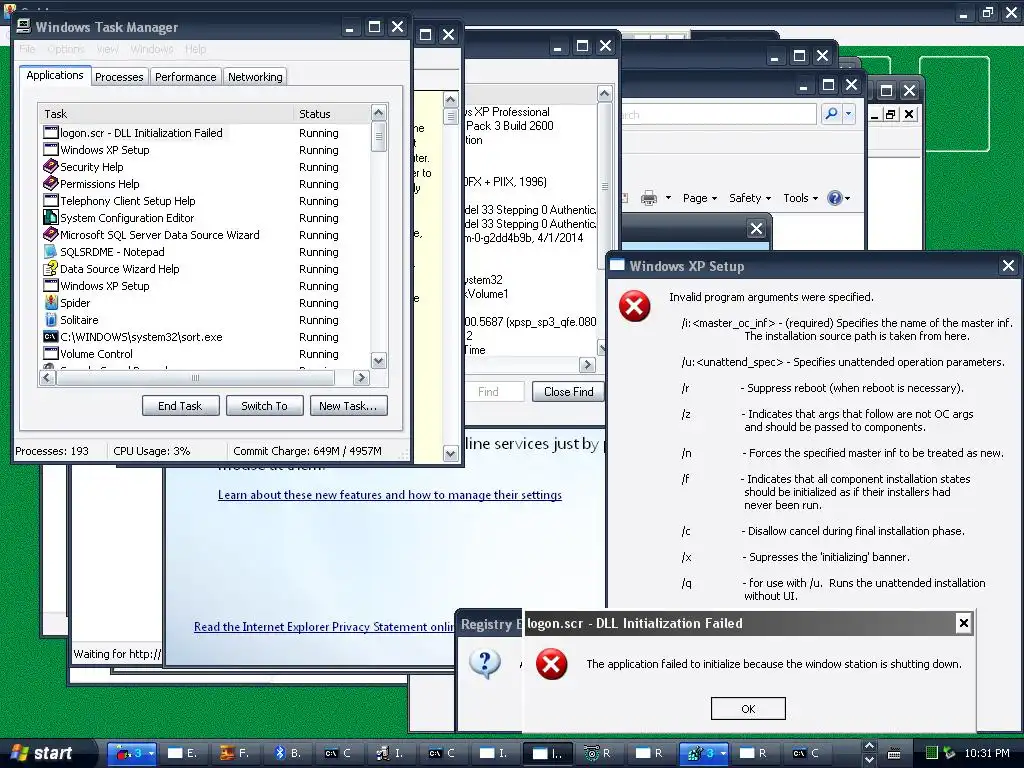
Task: Open the search provider dropdown arrow in Internet Explorer
Action: pos(848,114)
